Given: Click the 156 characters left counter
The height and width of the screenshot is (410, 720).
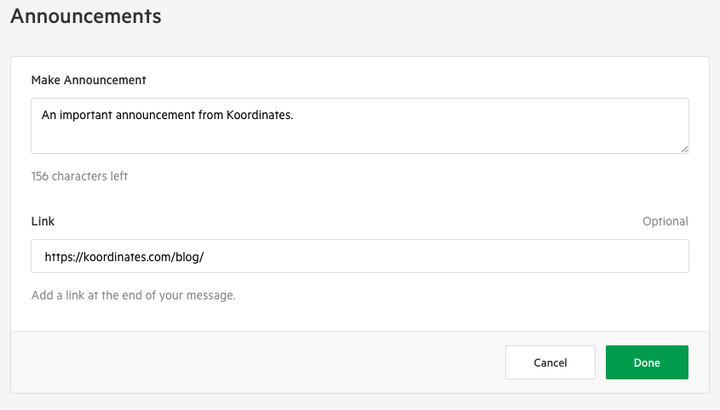Looking at the screenshot, I should point(79,177).
